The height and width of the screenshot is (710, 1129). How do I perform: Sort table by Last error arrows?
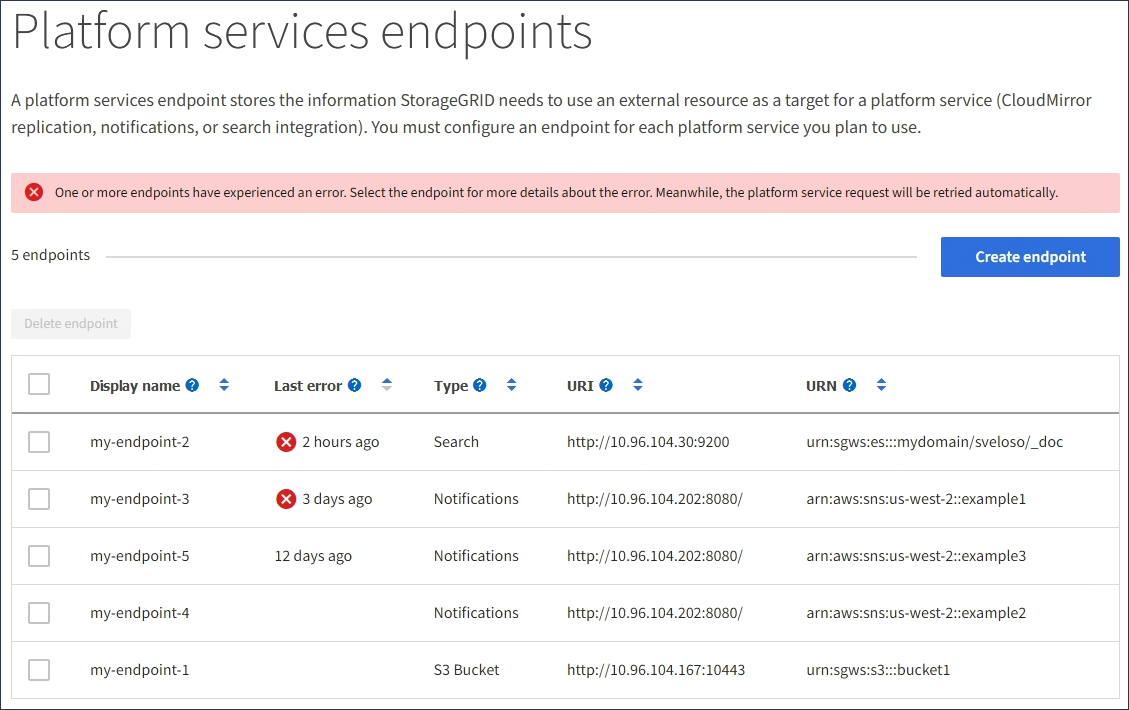click(x=387, y=385)
